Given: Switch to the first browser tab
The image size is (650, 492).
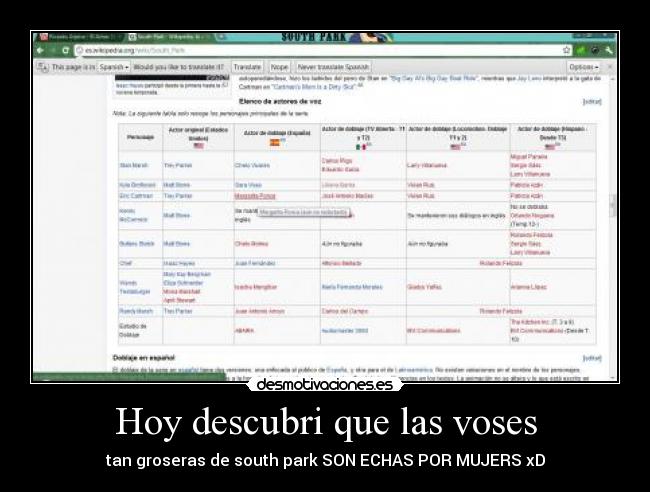Looking at the screenshot, I should click(79, 37).
